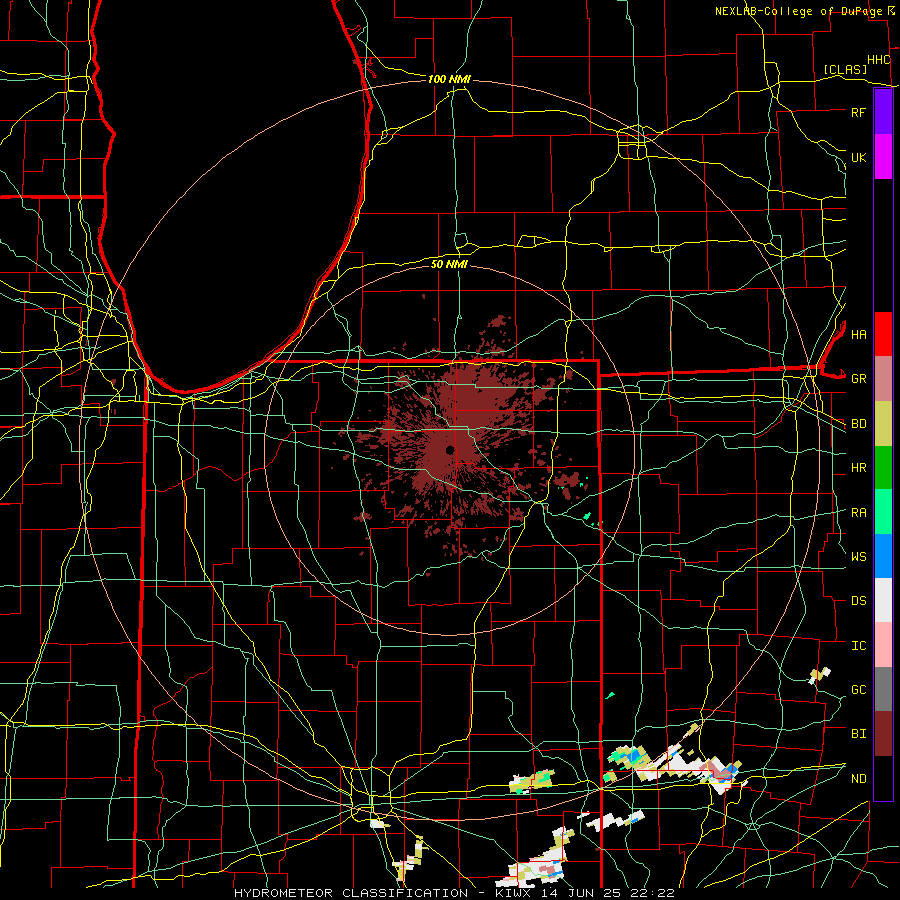
Task: Click the [CLAS] label above legend
Action: point(845,70)
